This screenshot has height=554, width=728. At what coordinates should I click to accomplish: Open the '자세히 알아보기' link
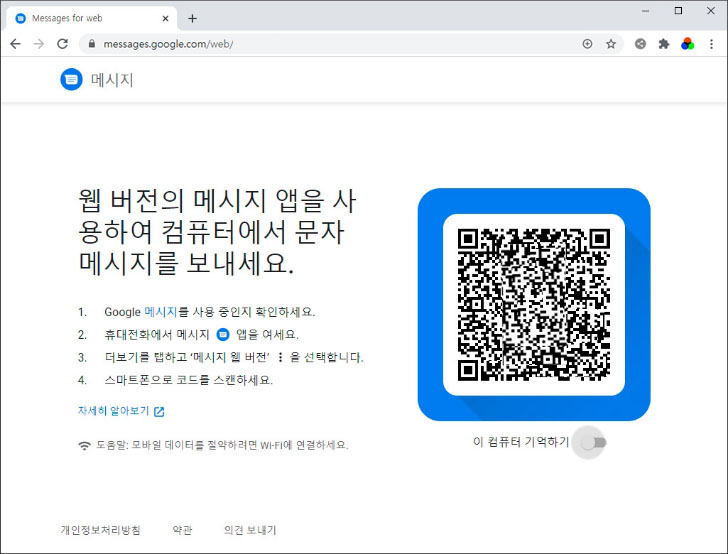coord(113,411)
